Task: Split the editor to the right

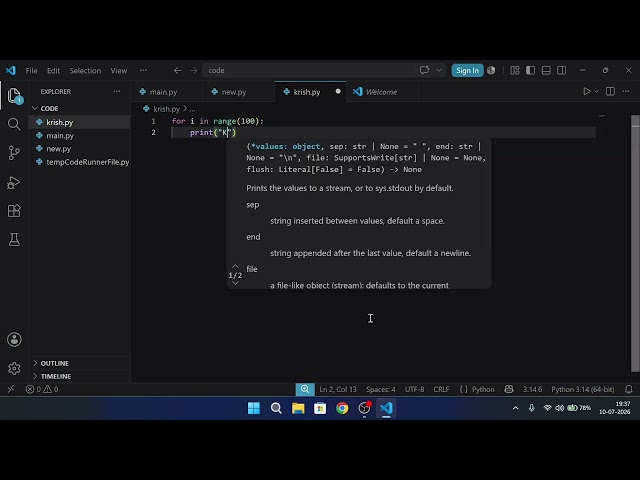Action: point(610,91)
